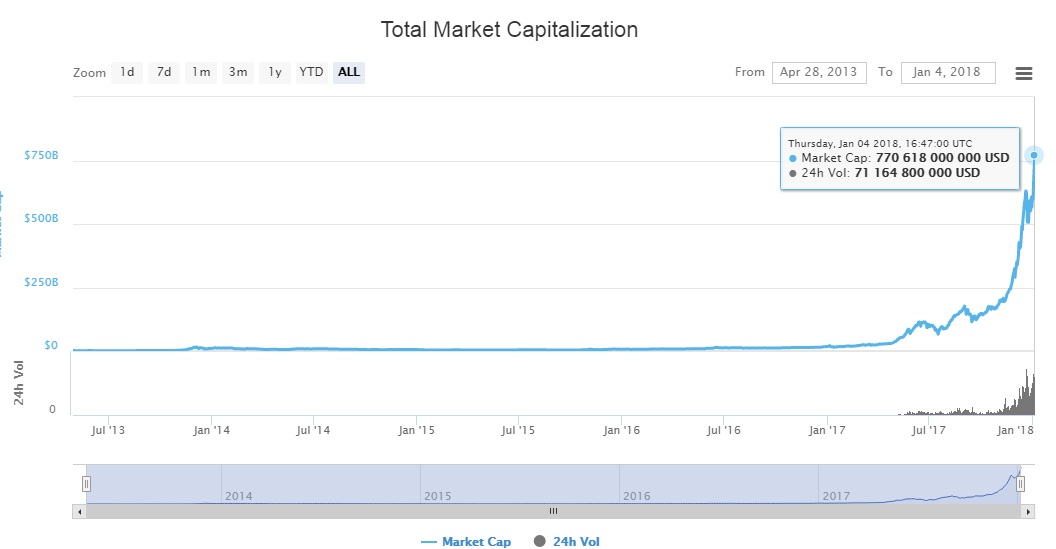Set zoom to 3m

[x=238, y=72]
